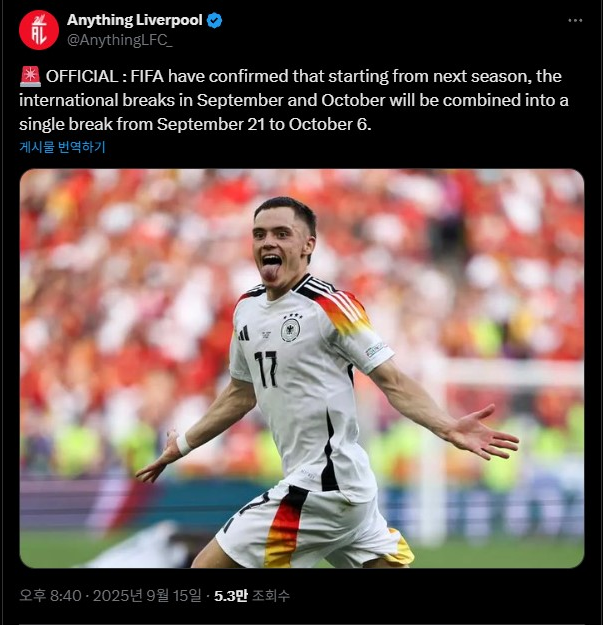This screenshot has width=603, height=625.
Task: Open the three-dot more options menu
Action: click(x=575, y=20)
